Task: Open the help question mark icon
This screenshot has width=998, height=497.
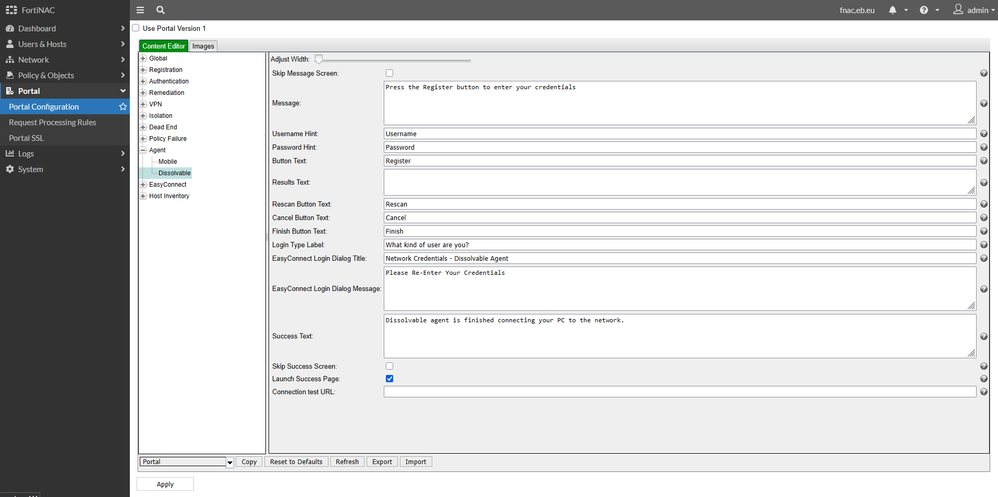Action: pyautogui.click(x=924, y=10)
